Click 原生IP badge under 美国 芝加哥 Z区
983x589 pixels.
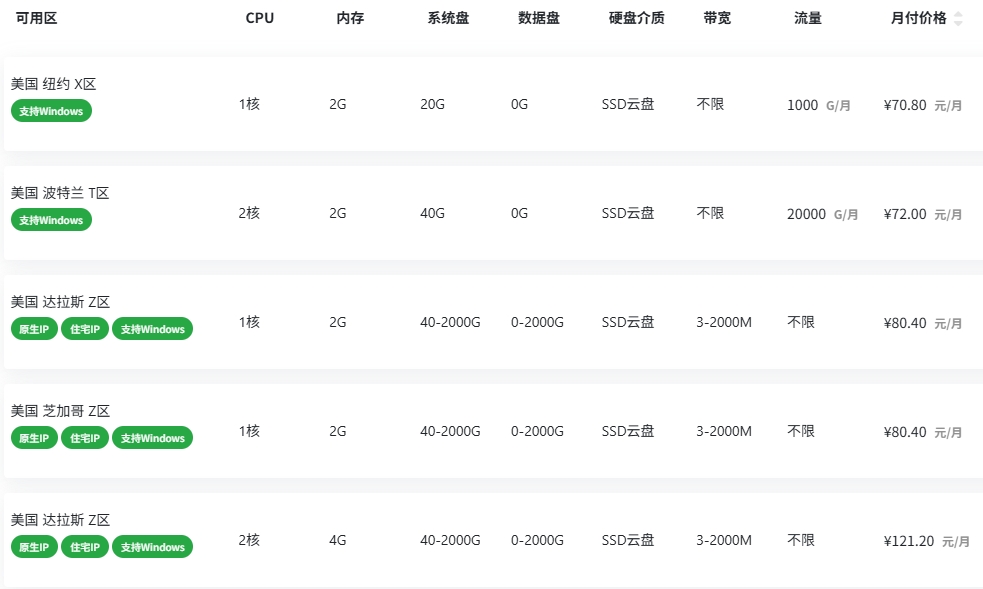(x=34, y=437)
